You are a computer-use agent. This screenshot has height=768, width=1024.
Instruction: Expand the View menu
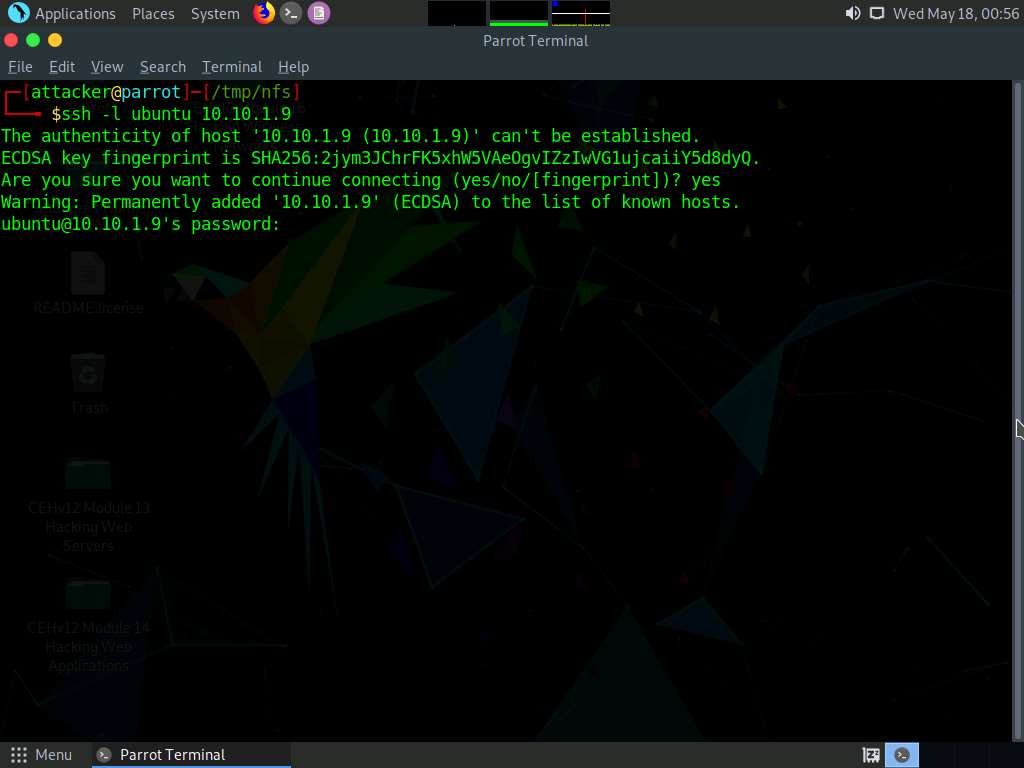click(107, 67)
